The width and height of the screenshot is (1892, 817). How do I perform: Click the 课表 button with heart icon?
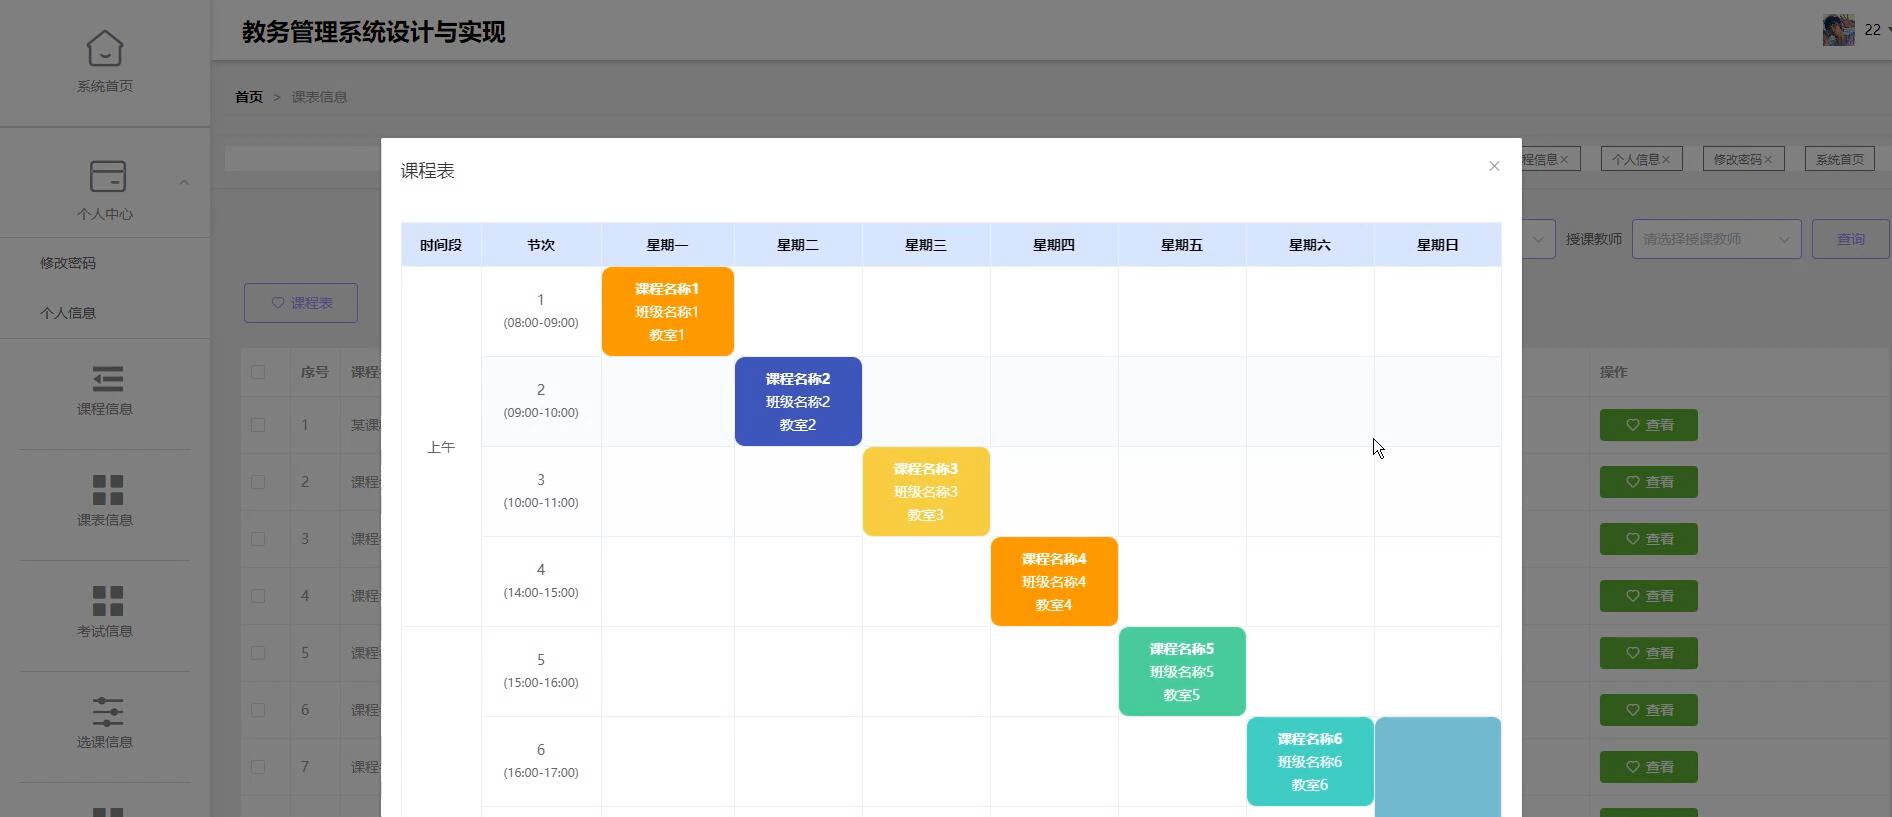click(x=301, y=303)
